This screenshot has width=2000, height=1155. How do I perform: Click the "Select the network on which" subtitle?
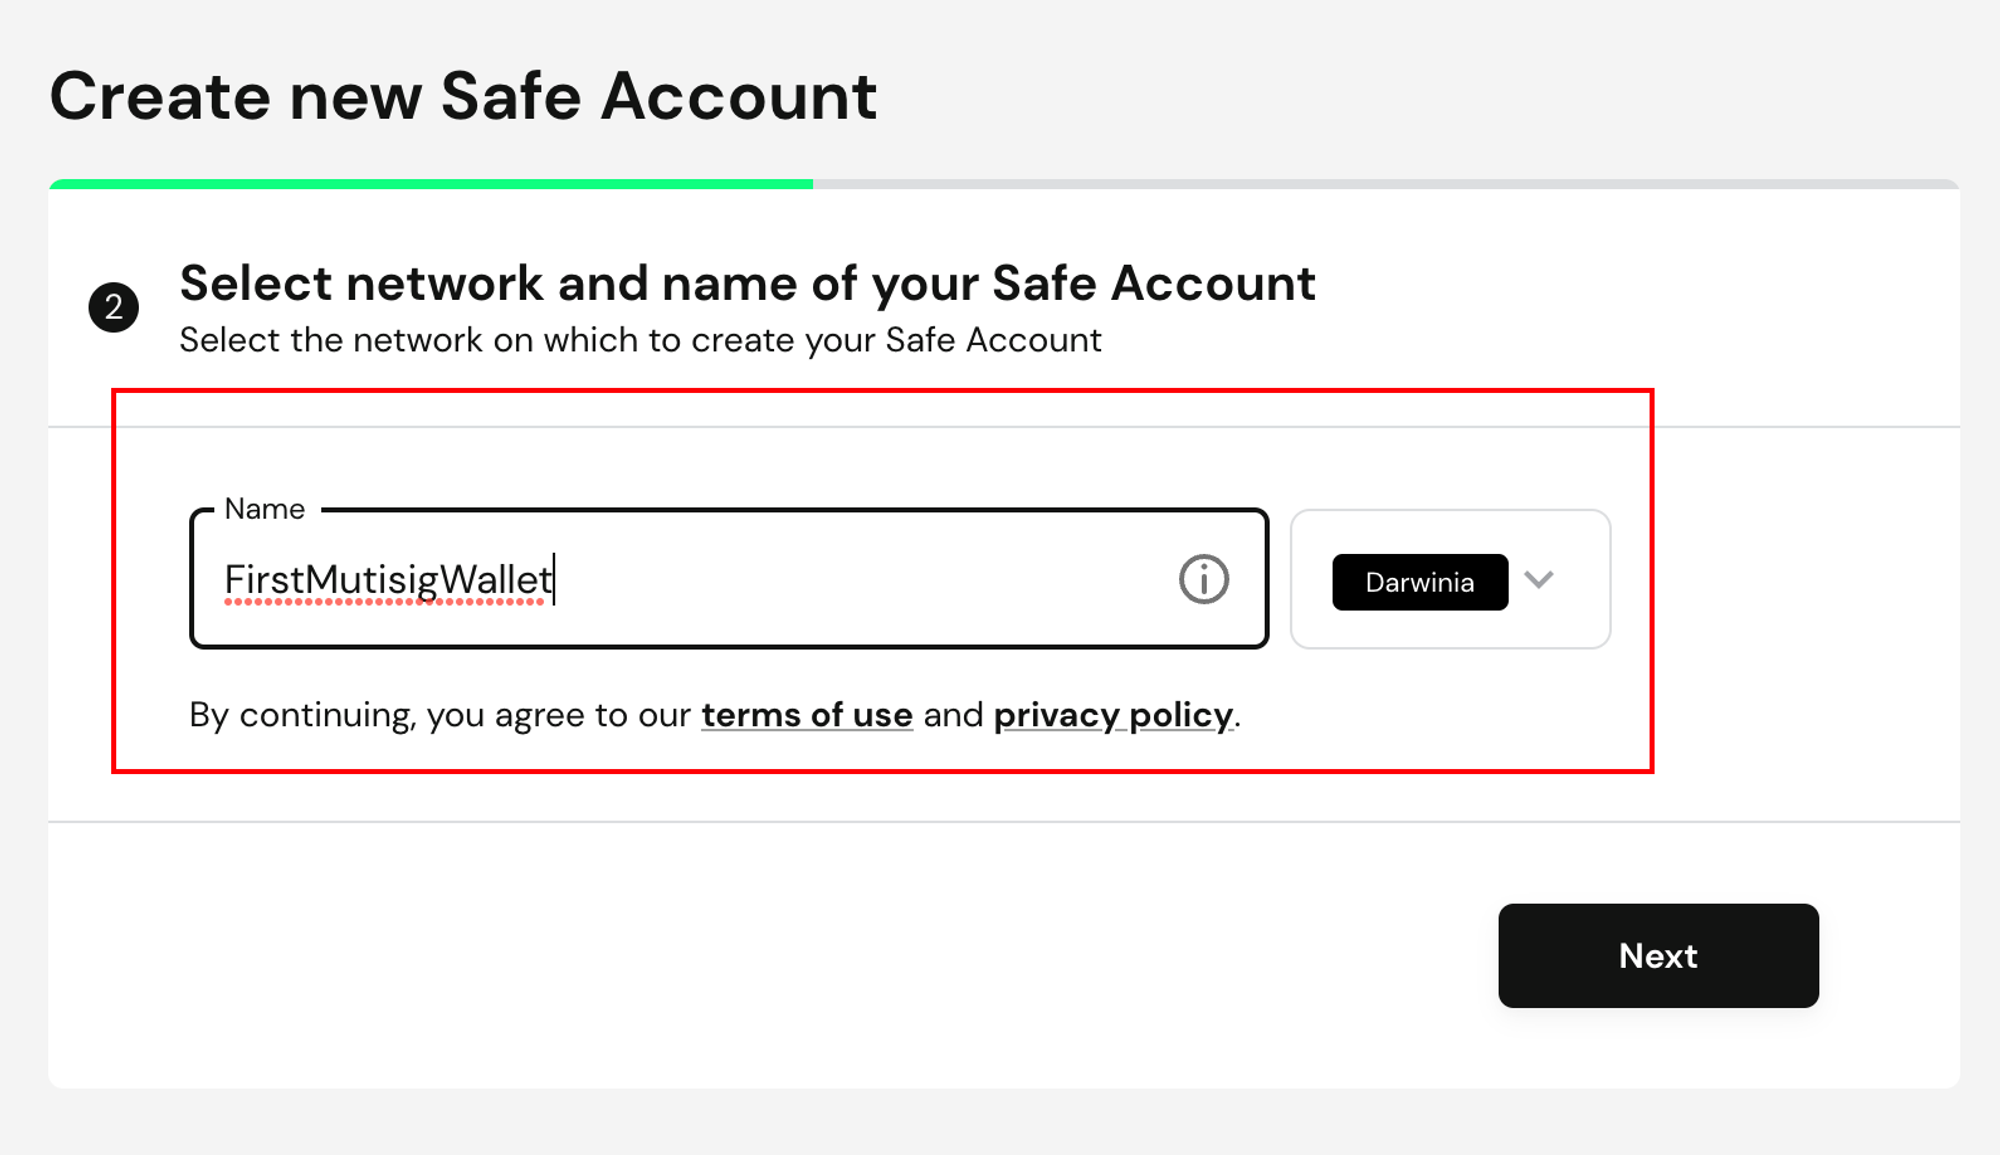click(640, 340)
